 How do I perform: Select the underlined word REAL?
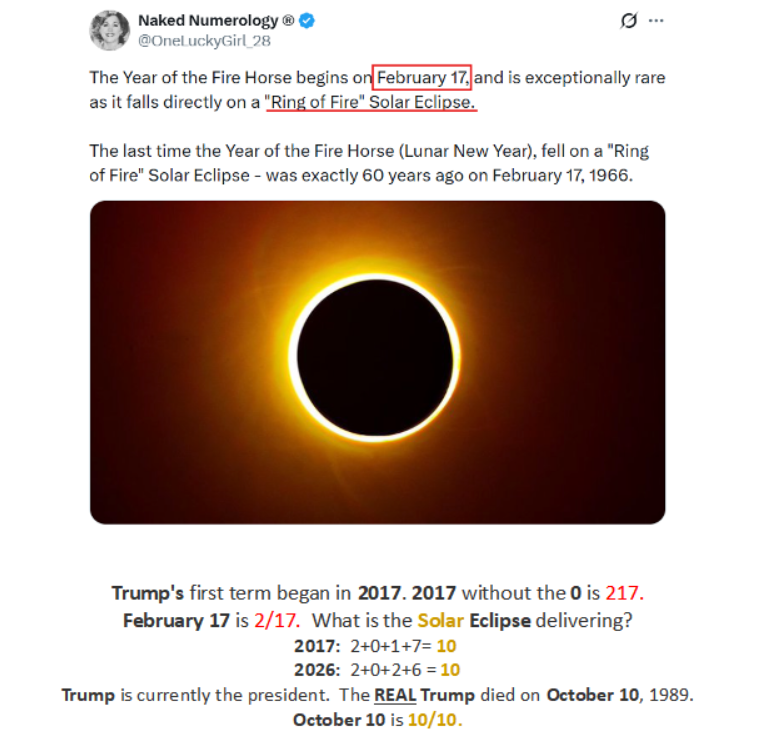395,695
